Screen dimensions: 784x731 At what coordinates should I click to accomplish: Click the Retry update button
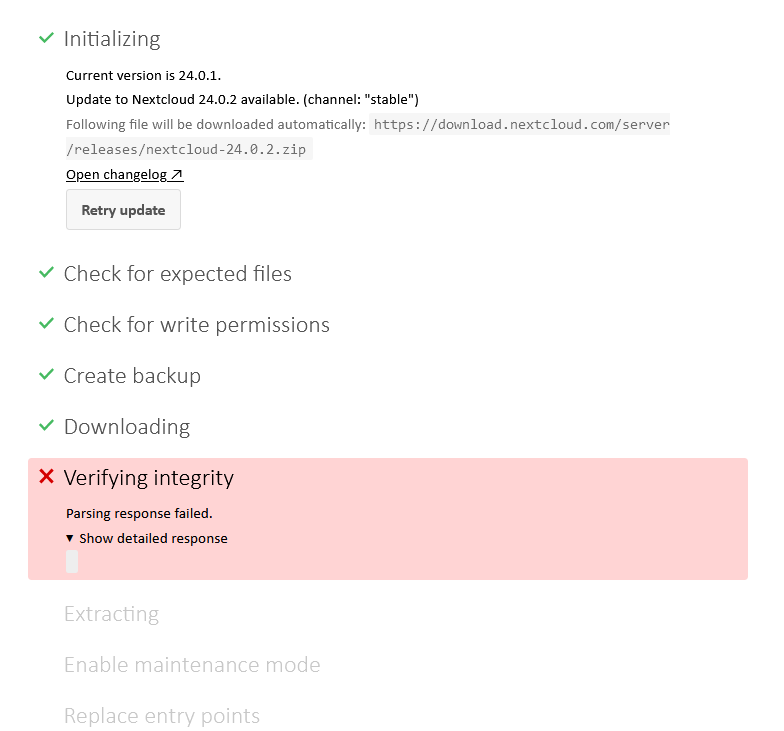(124, 210)
